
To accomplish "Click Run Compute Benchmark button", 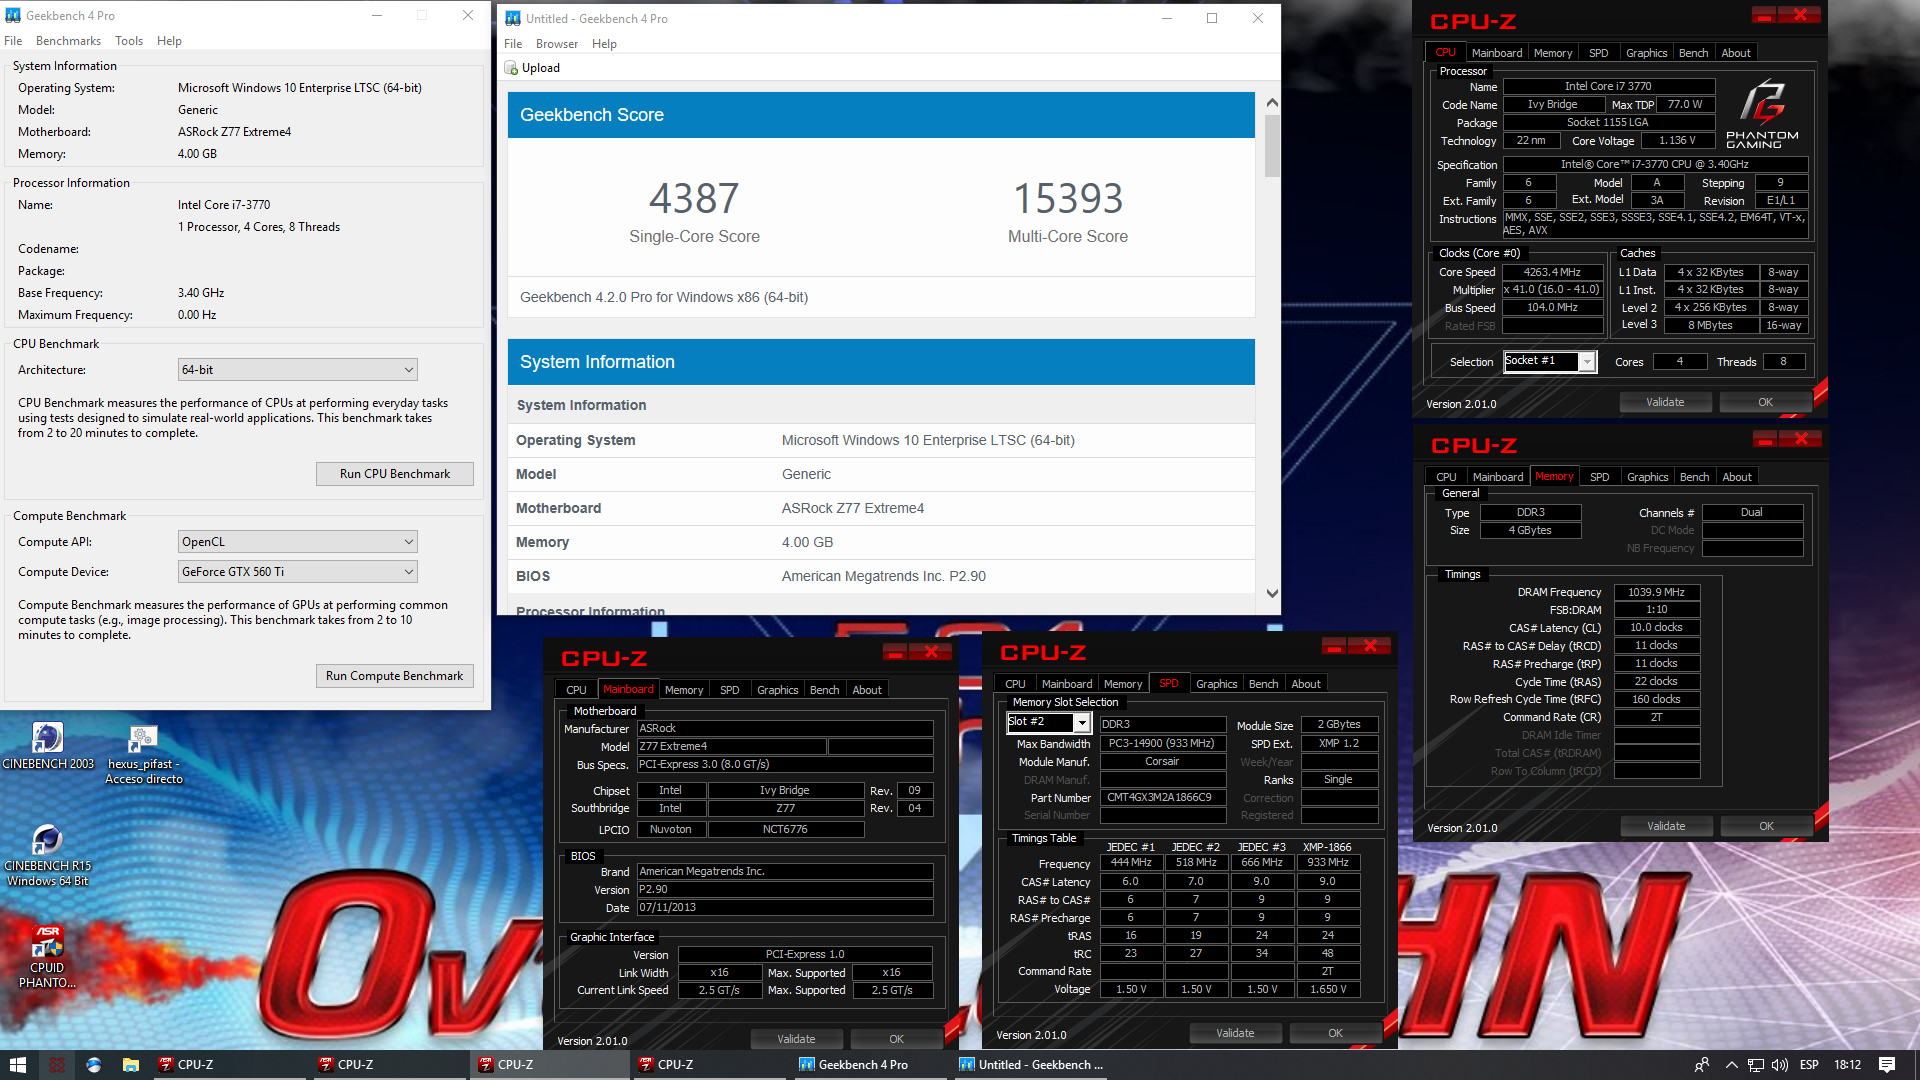I will (395, 676).
